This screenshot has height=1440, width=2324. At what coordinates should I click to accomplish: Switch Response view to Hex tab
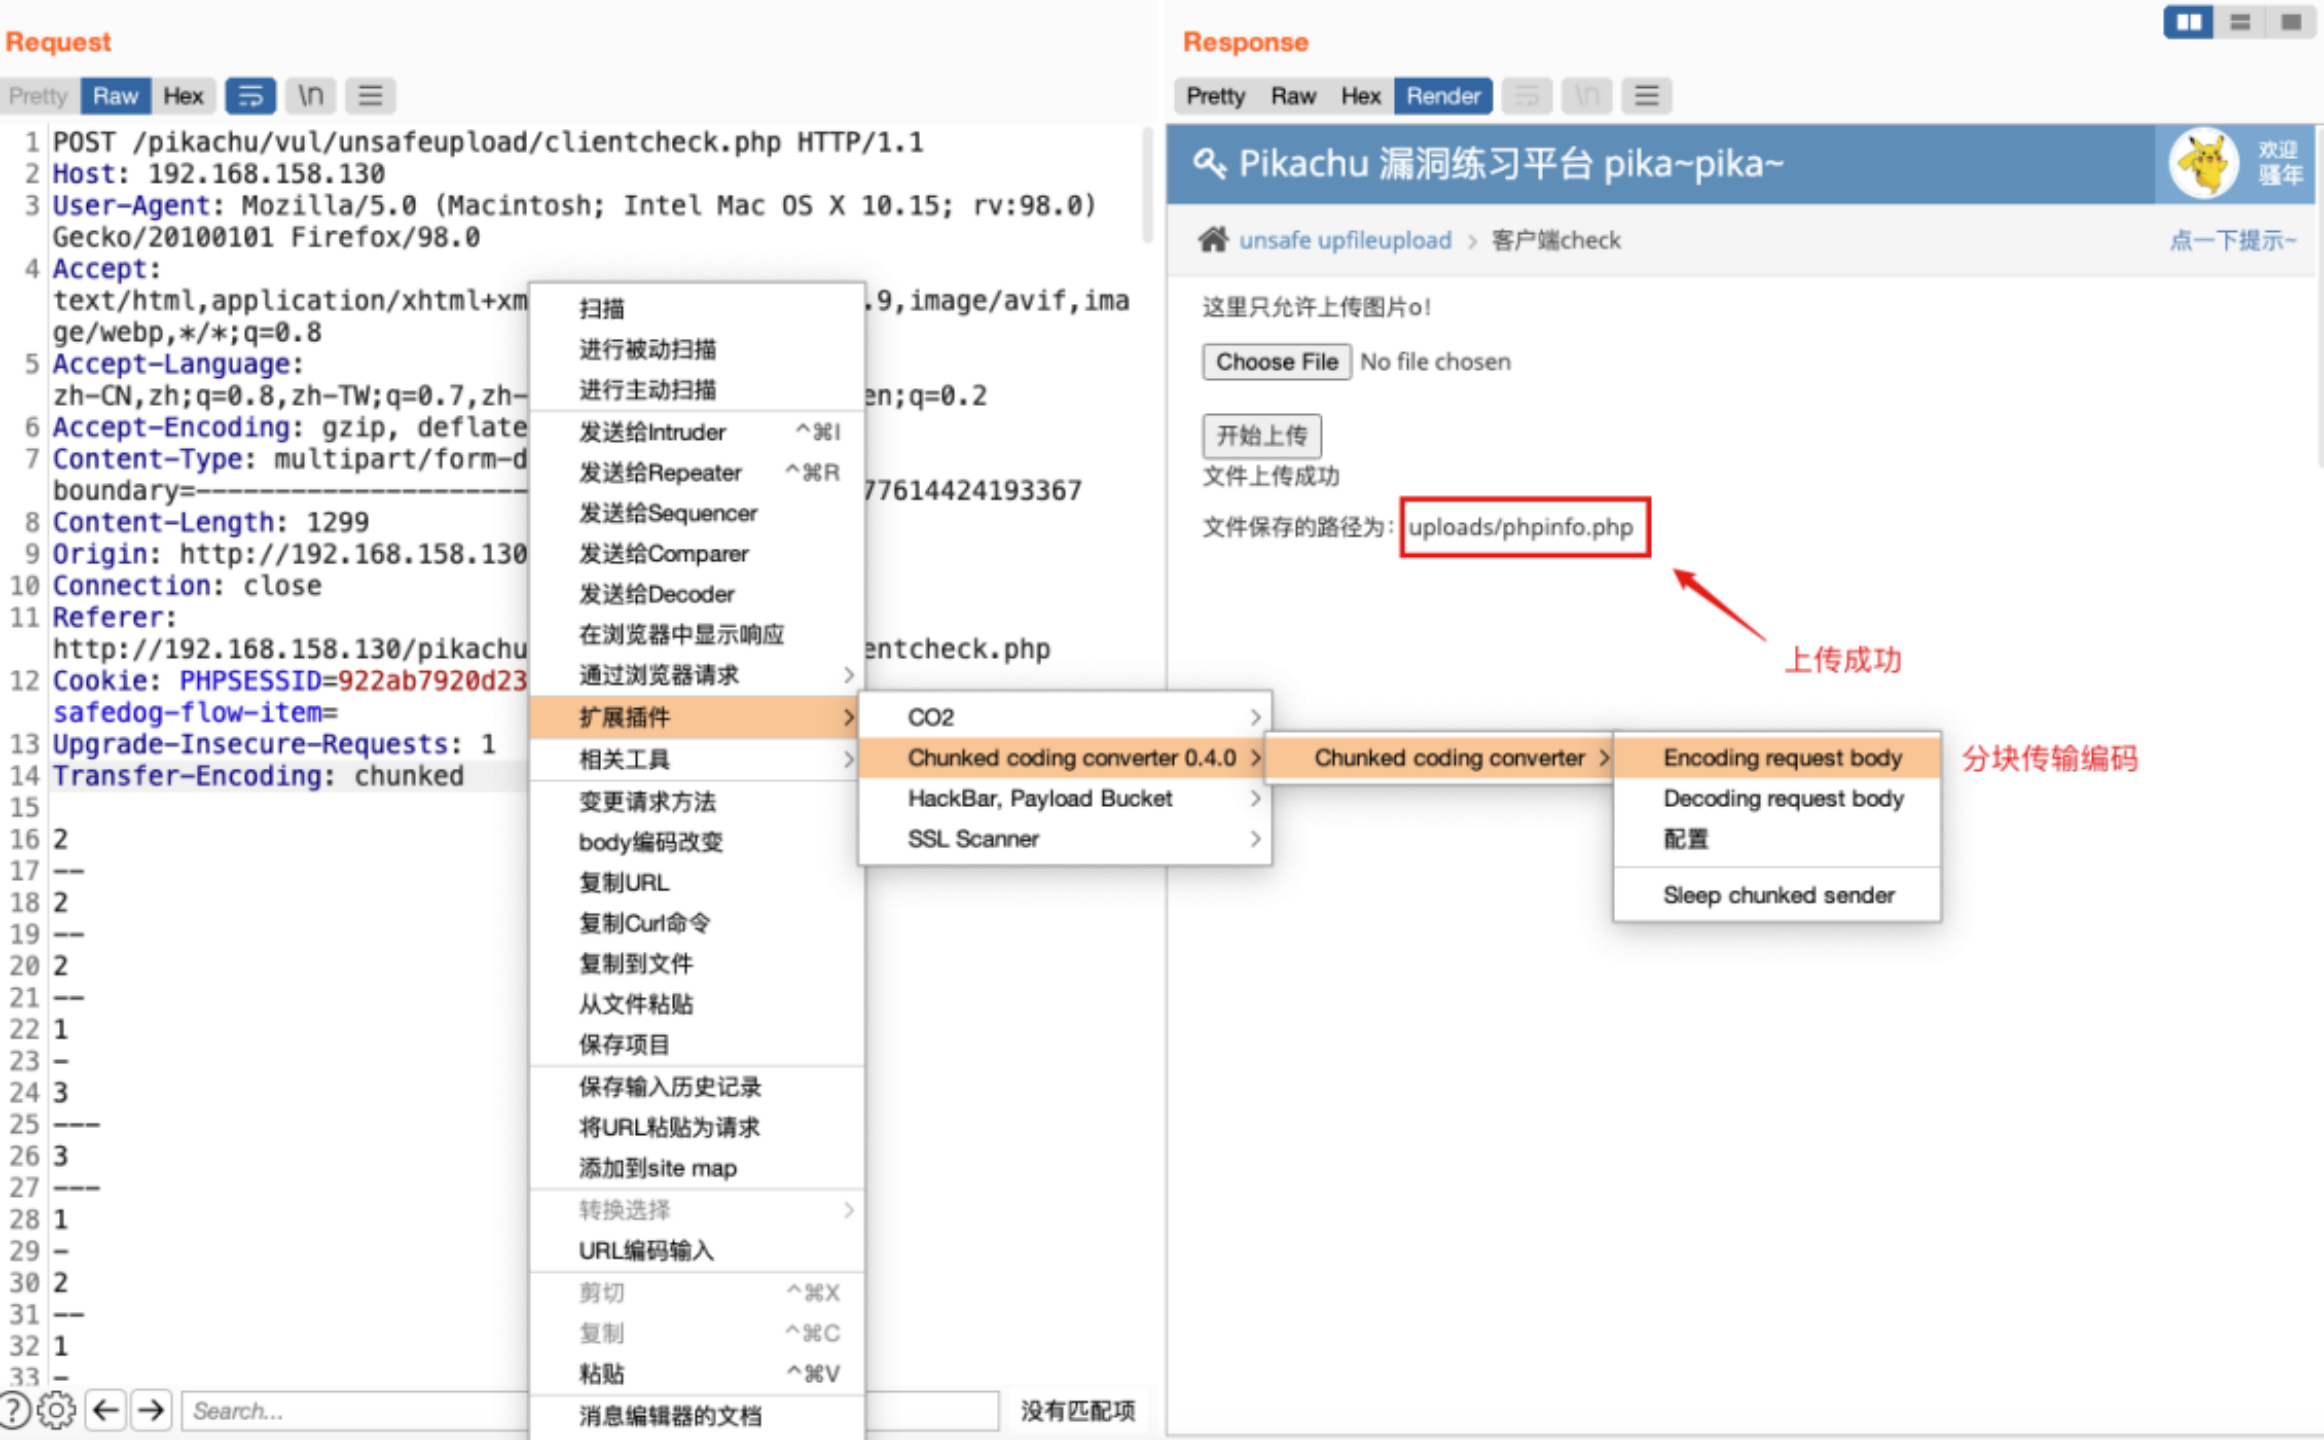pos(1360,96)
